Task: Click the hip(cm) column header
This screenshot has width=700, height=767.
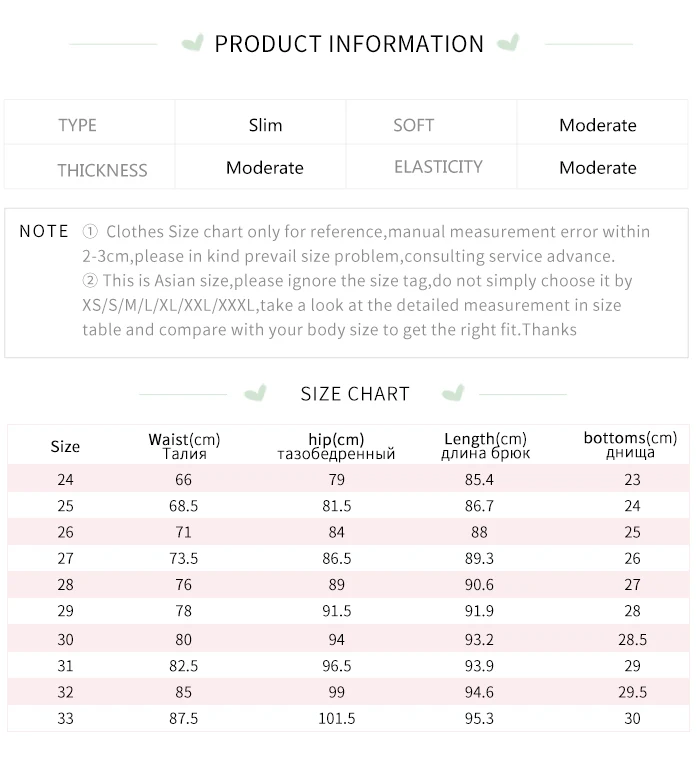Action: (337, 446)
